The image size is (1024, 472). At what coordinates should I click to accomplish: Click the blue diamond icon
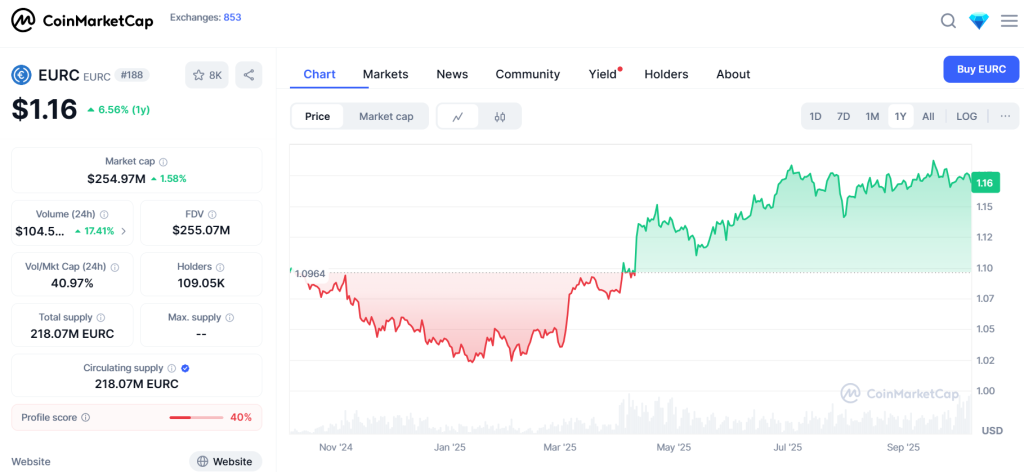tap(978, 21)
